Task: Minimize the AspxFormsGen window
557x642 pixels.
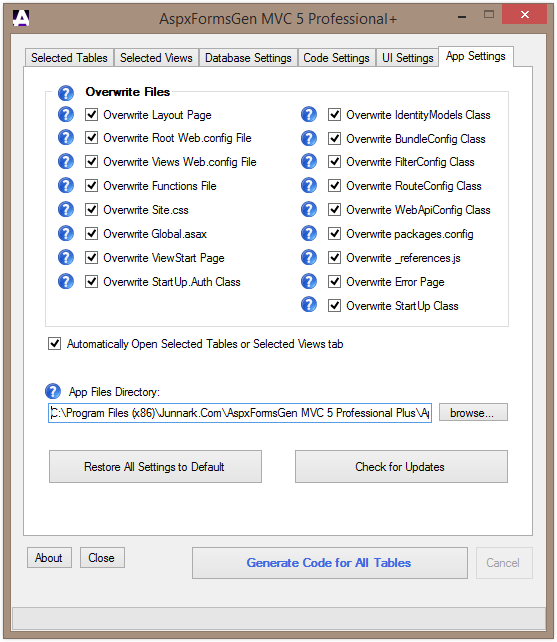Action: (x=462, y=17)
